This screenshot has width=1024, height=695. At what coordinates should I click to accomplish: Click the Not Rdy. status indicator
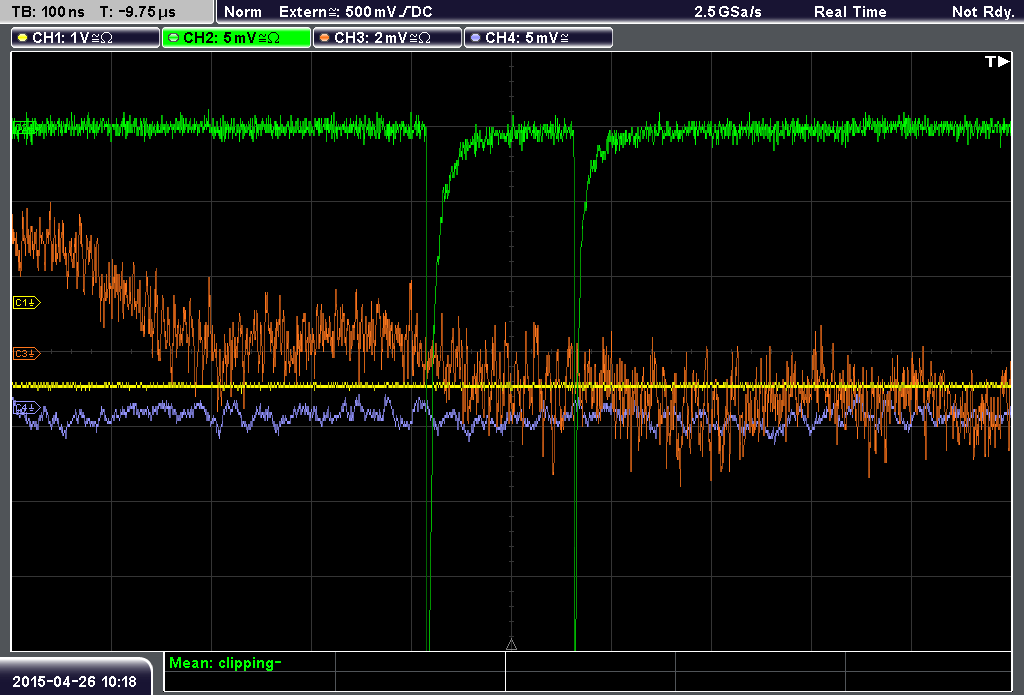pyautogui.click(x=983, y=12)
